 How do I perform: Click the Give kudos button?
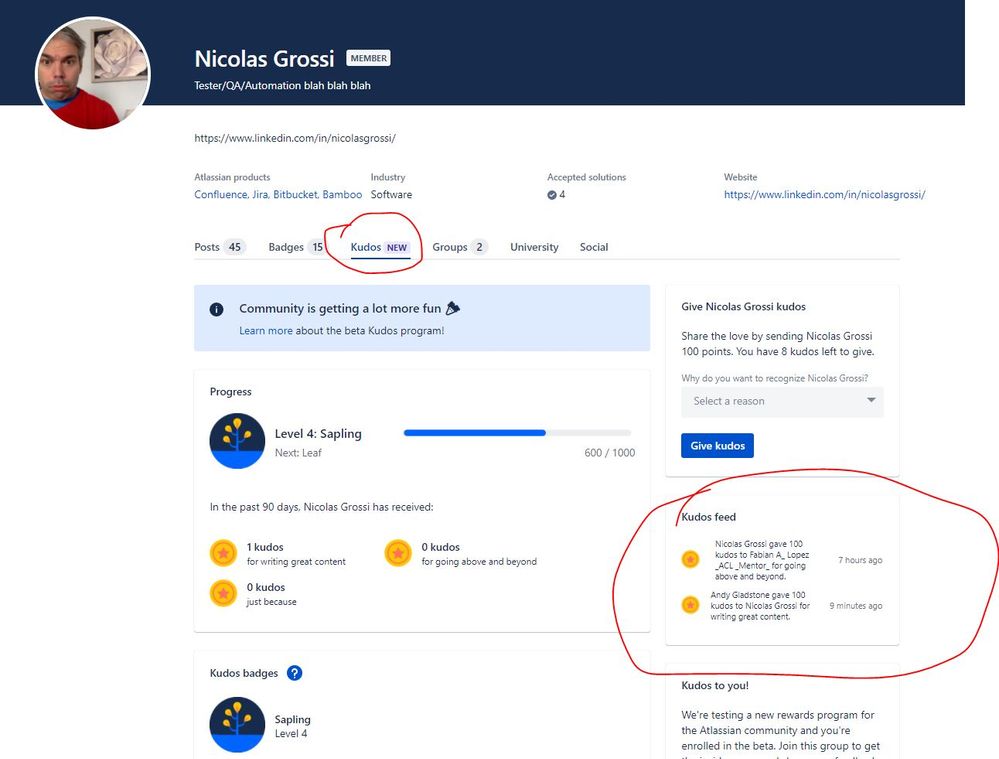click(717, 445)
